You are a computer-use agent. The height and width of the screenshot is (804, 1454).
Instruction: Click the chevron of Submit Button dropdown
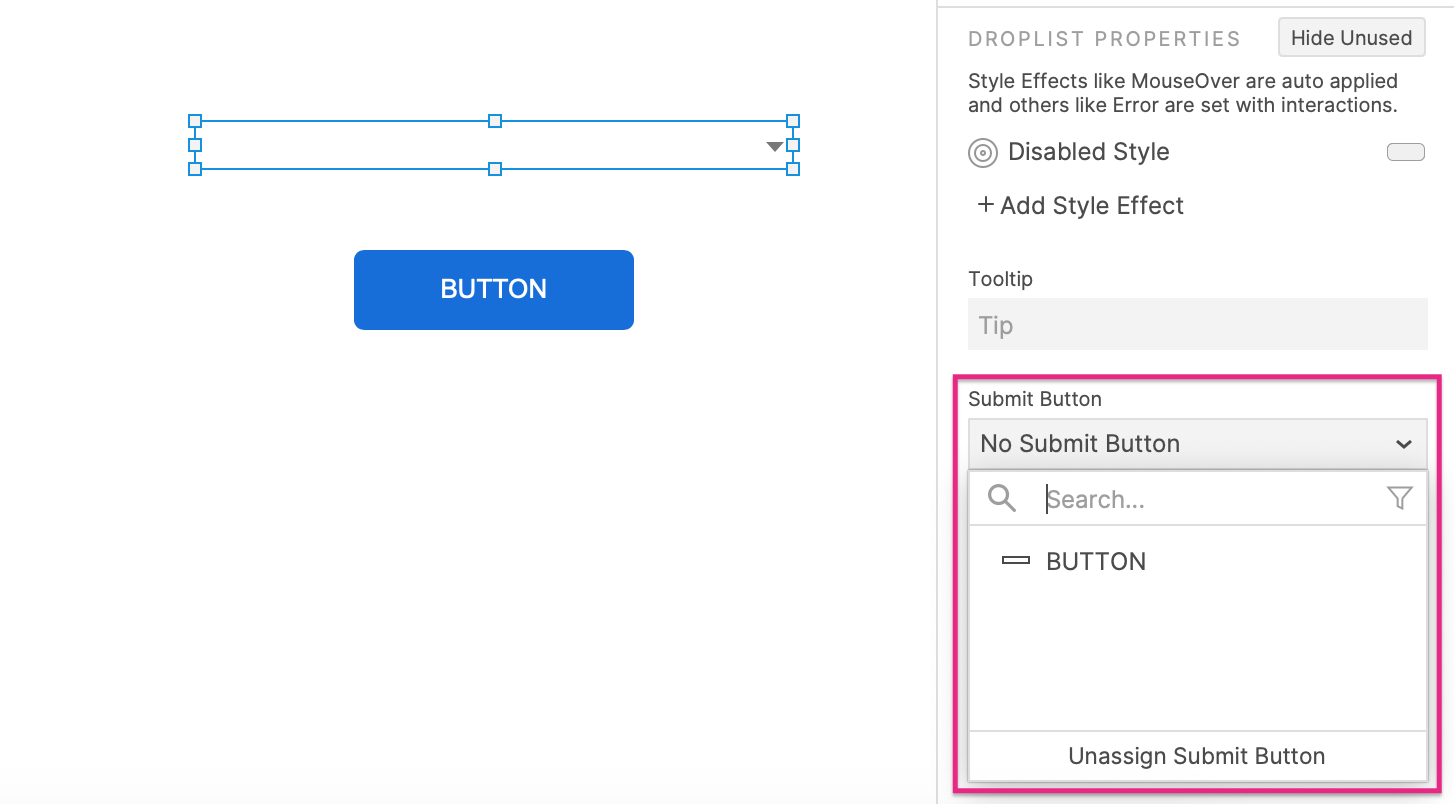pos(1404,444)
